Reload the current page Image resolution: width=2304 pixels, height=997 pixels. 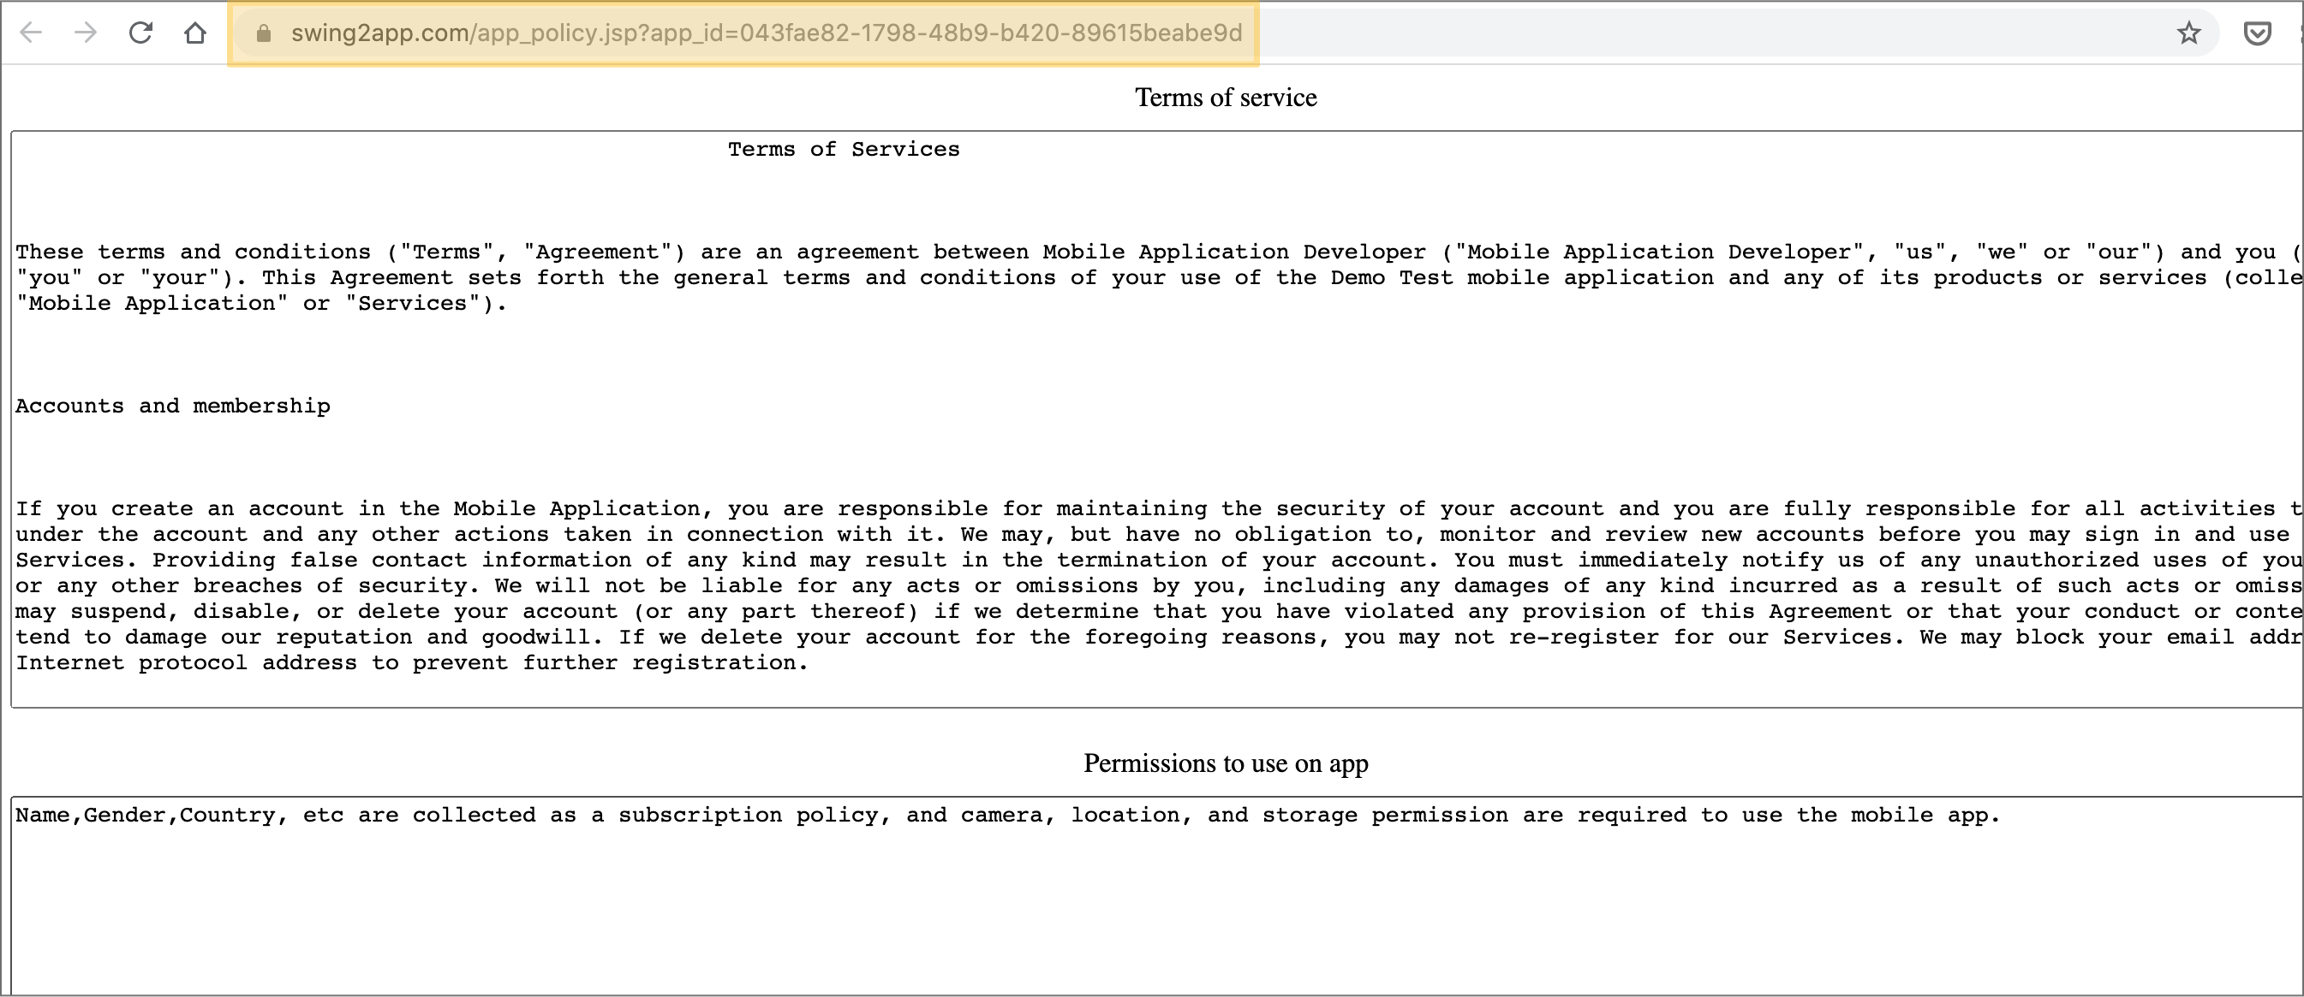141,33
